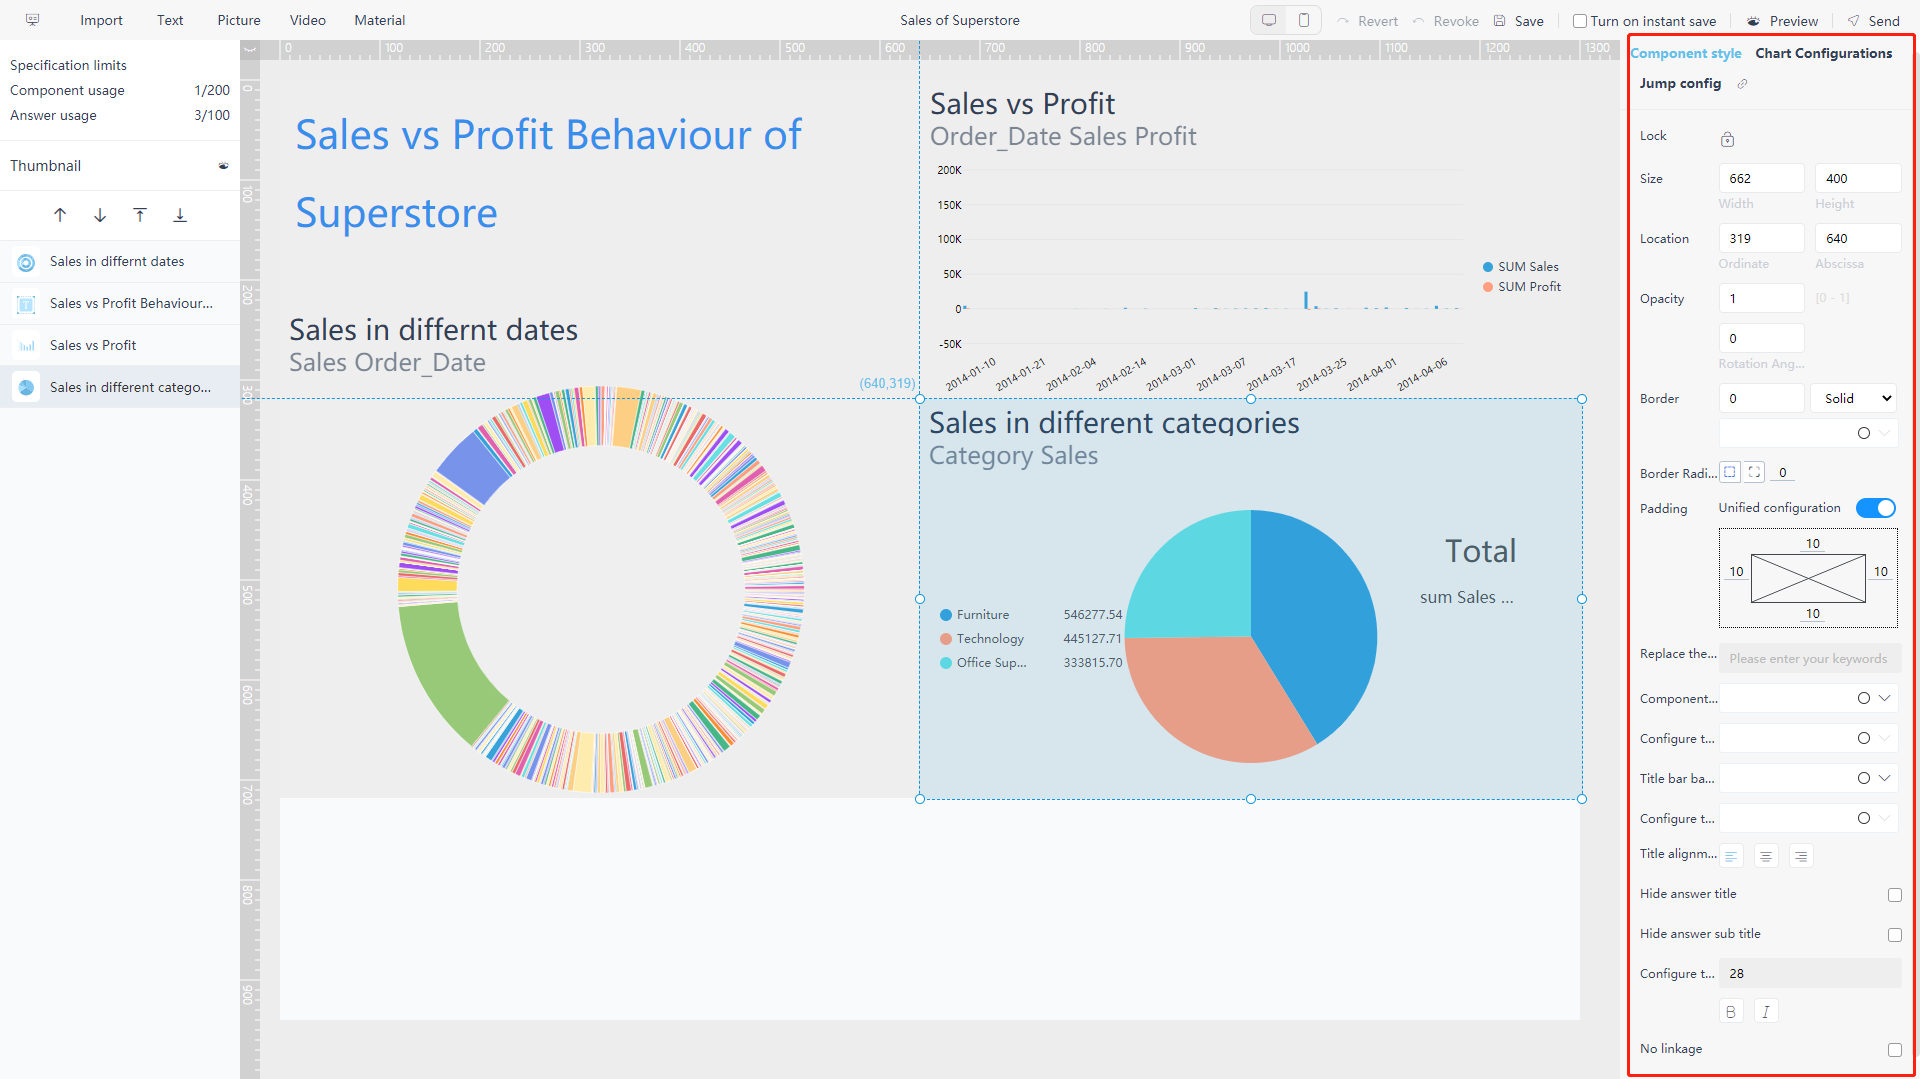Viewport: 1920px width, 1079px height.
Task: Click the Title bar background color circle swatch
Action: click(x=1864, y=778)
